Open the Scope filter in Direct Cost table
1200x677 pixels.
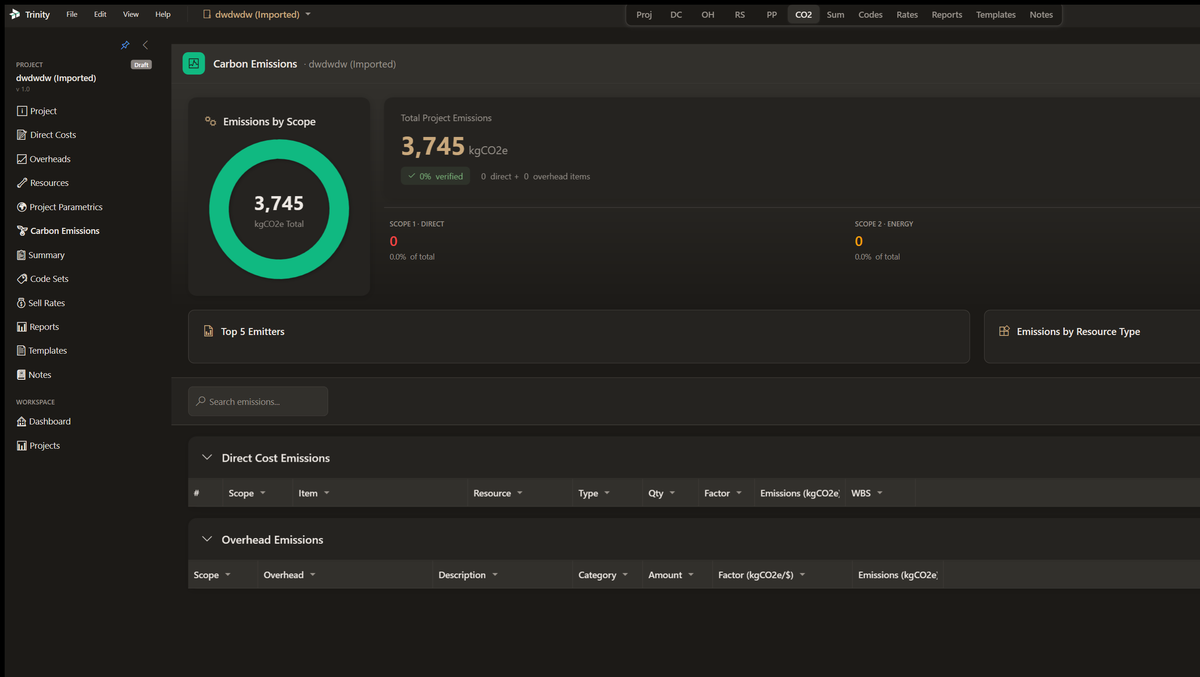click(263, 493)
